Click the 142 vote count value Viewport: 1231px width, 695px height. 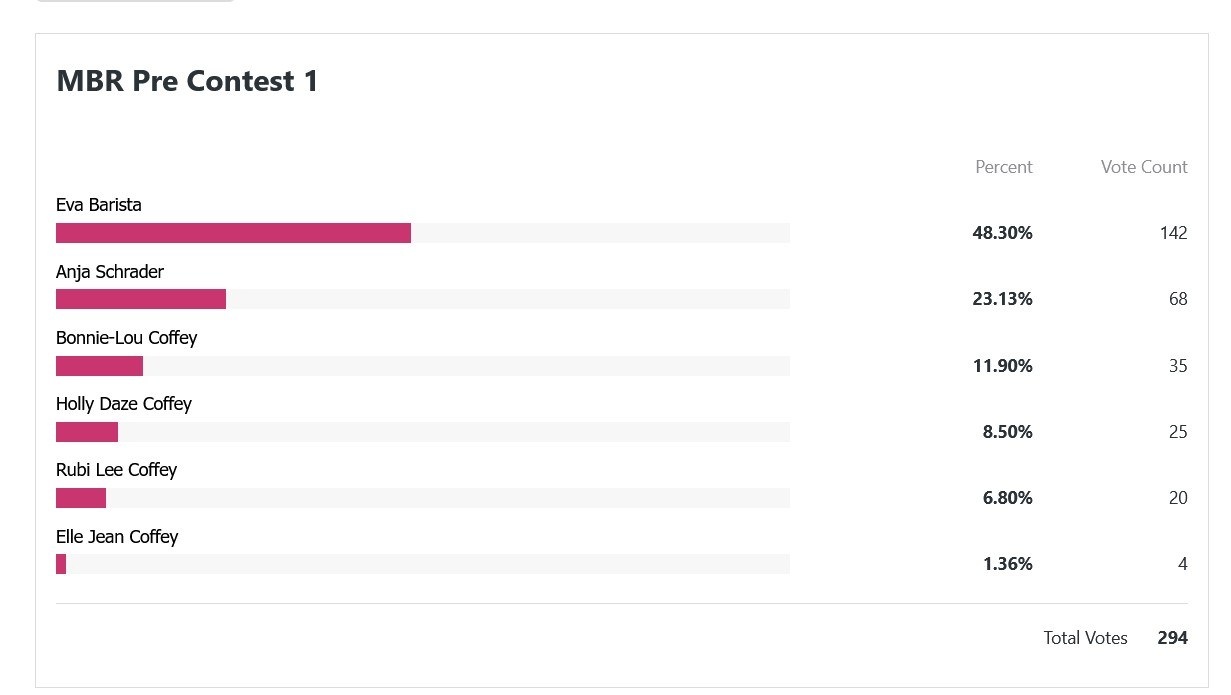pyautogui.click(x=1174, y=233)
